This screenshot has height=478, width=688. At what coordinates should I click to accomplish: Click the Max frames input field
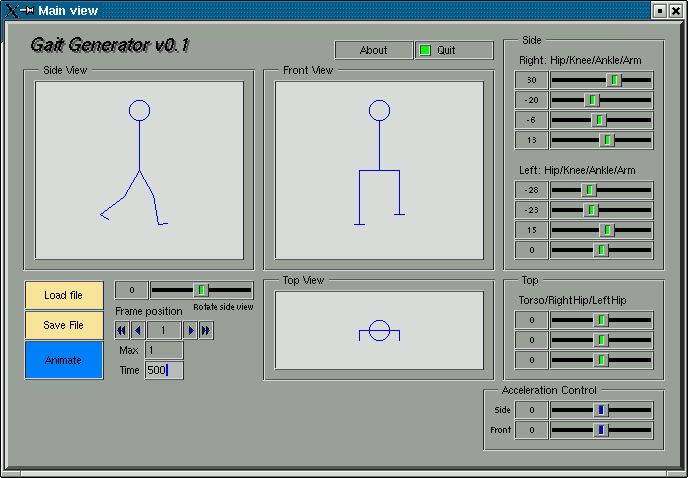164,350
